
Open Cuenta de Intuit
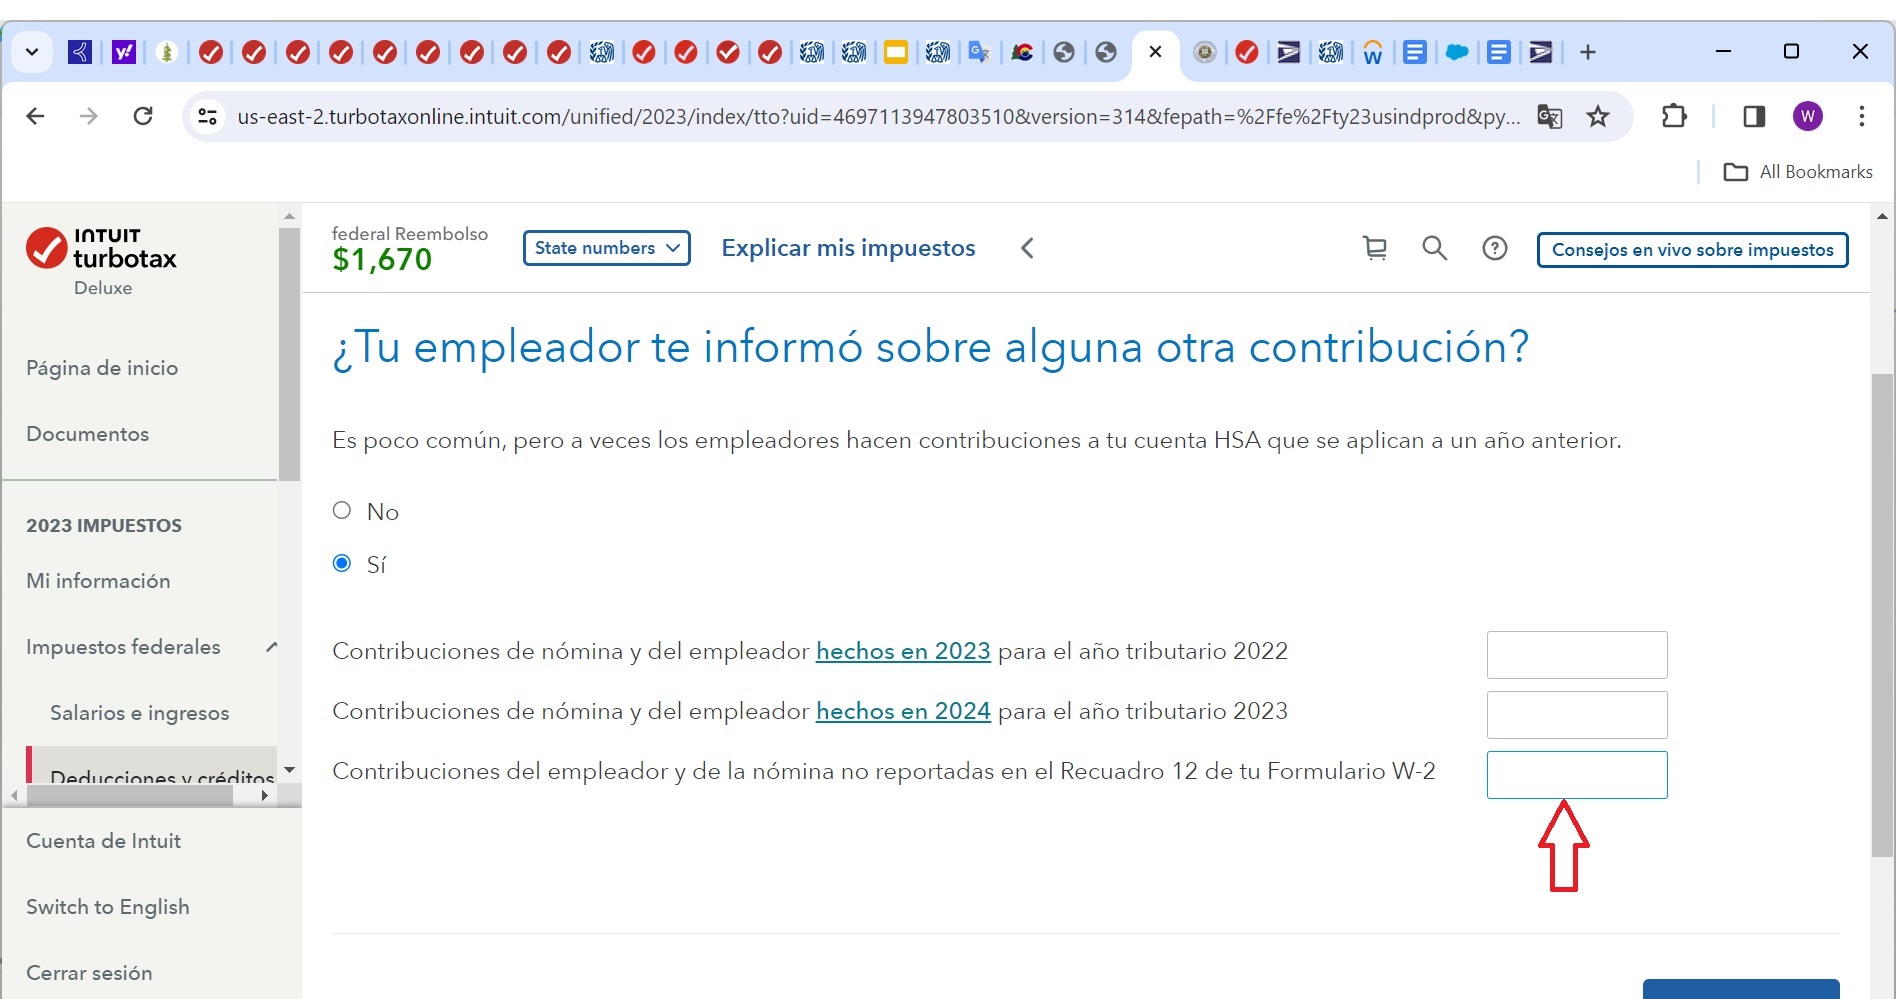tap(104, 841)
